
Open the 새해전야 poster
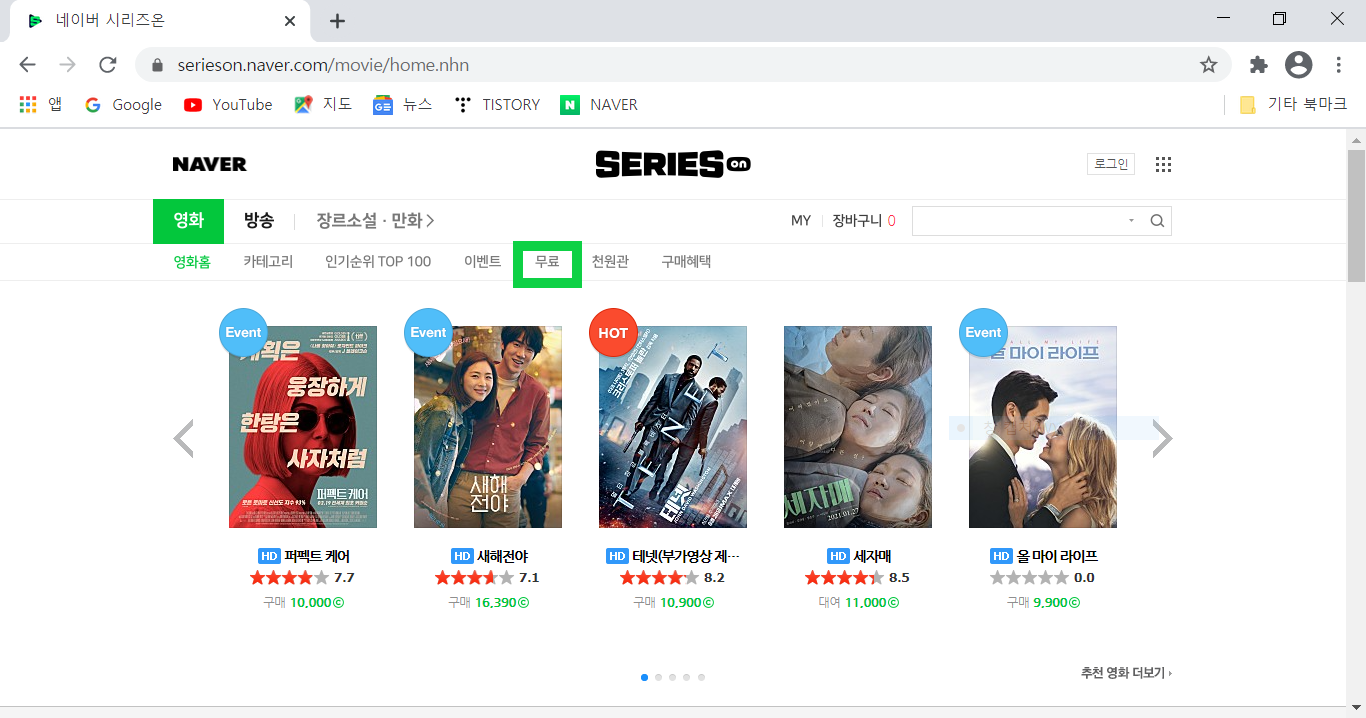click(x=488, y=427)
